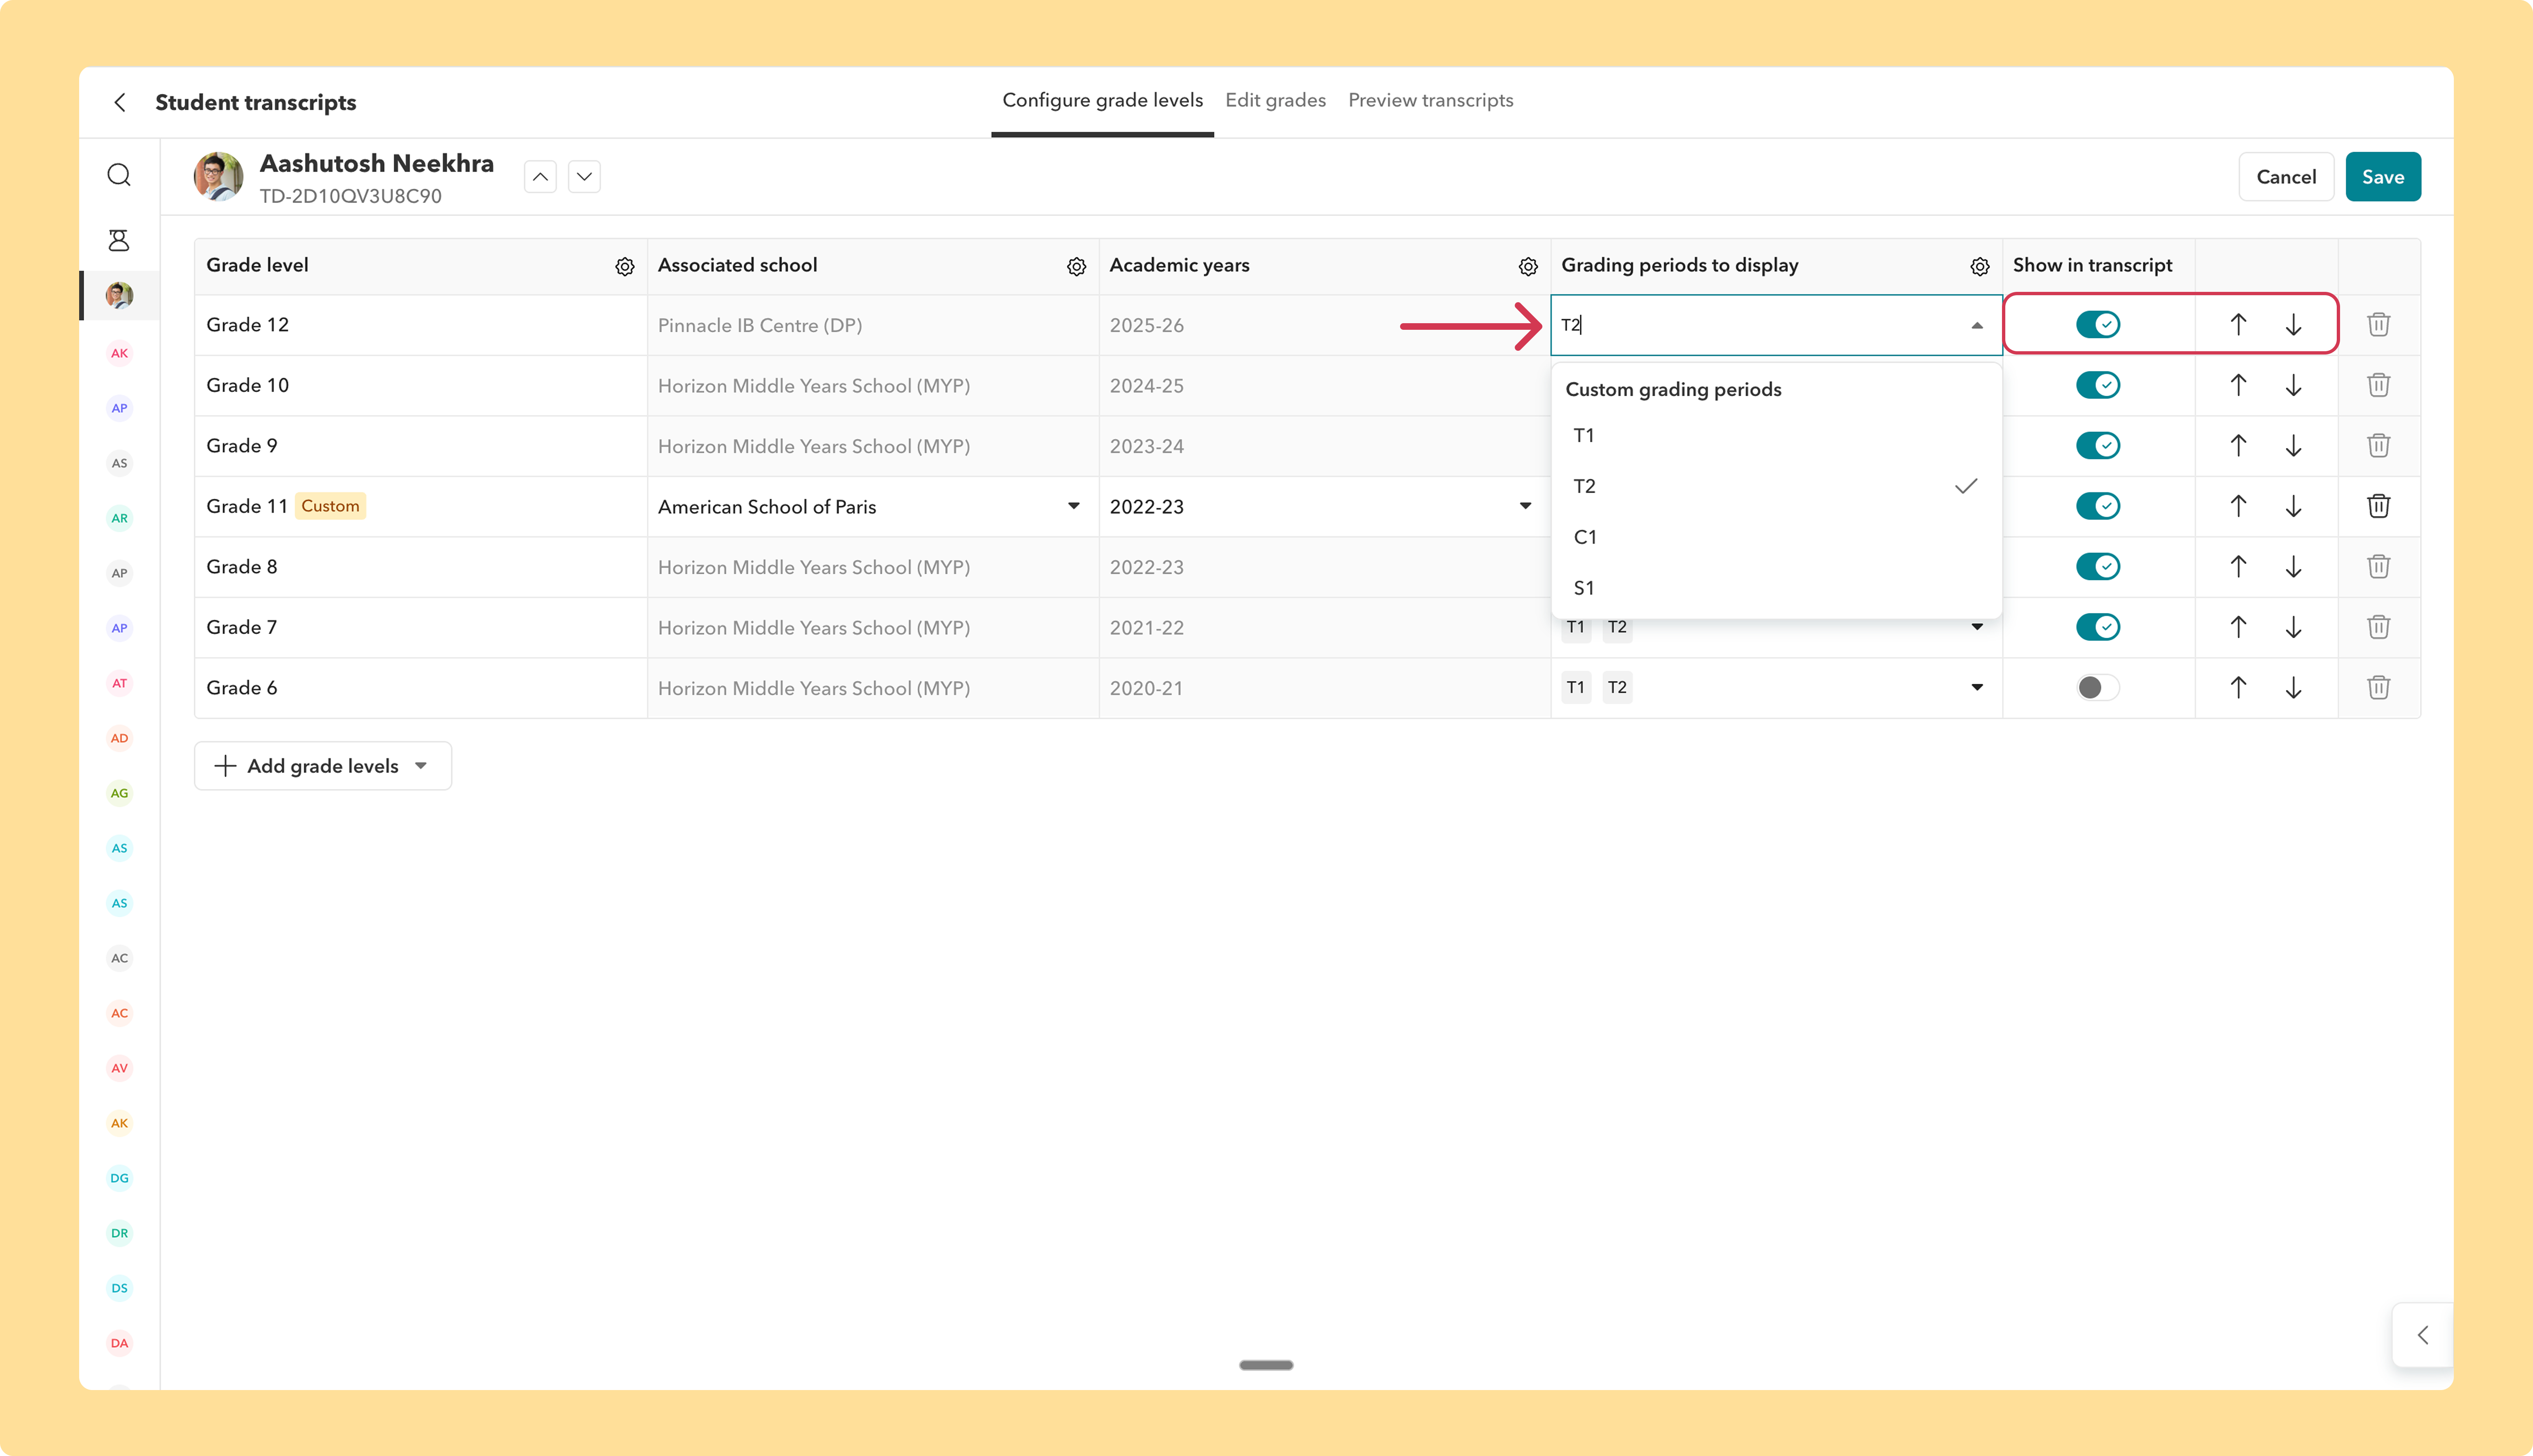Click the T1 tag in Grade 6 row
Viewport: 2533px width, 1456px height.
pyautogui.click(x=1576, y=687)
